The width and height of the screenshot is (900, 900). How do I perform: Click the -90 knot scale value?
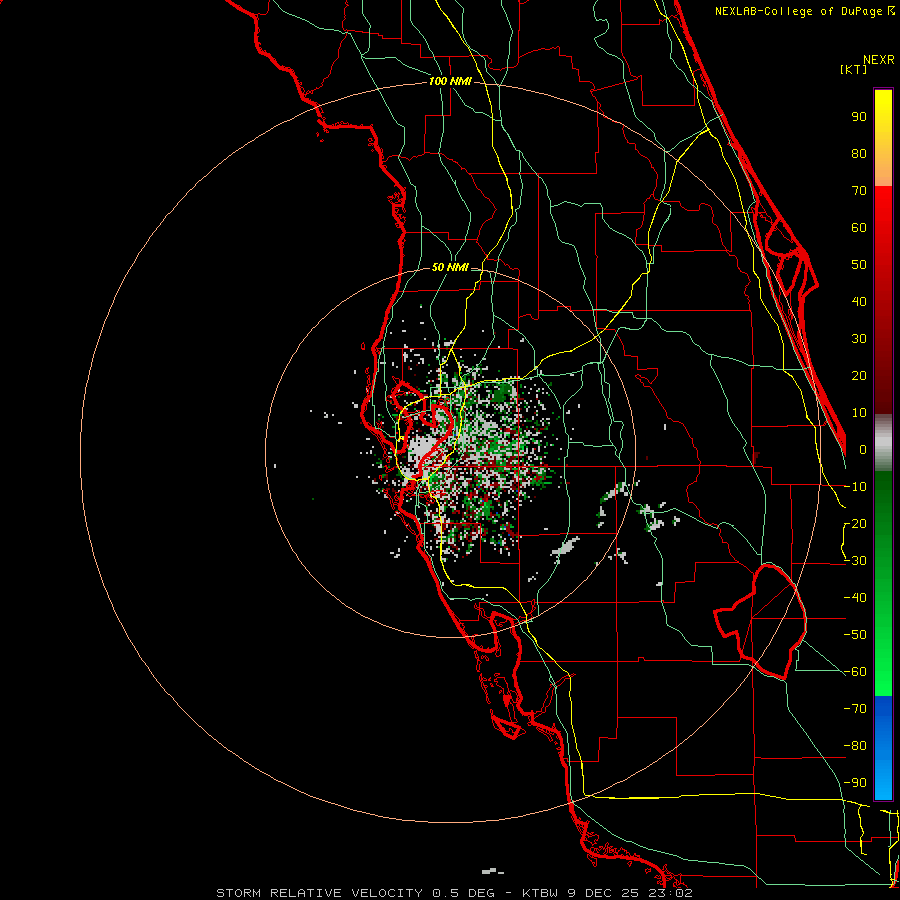pos(855,783)
